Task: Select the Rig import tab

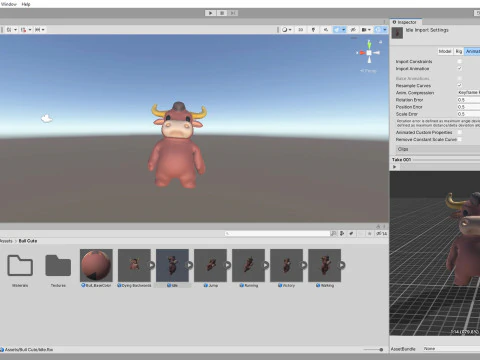Action: (x=459, y=51)
